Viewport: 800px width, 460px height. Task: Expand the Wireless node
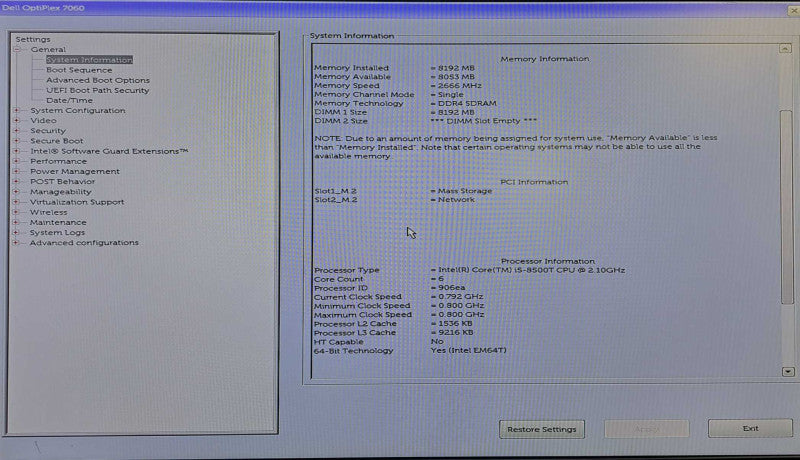point(16,212)
